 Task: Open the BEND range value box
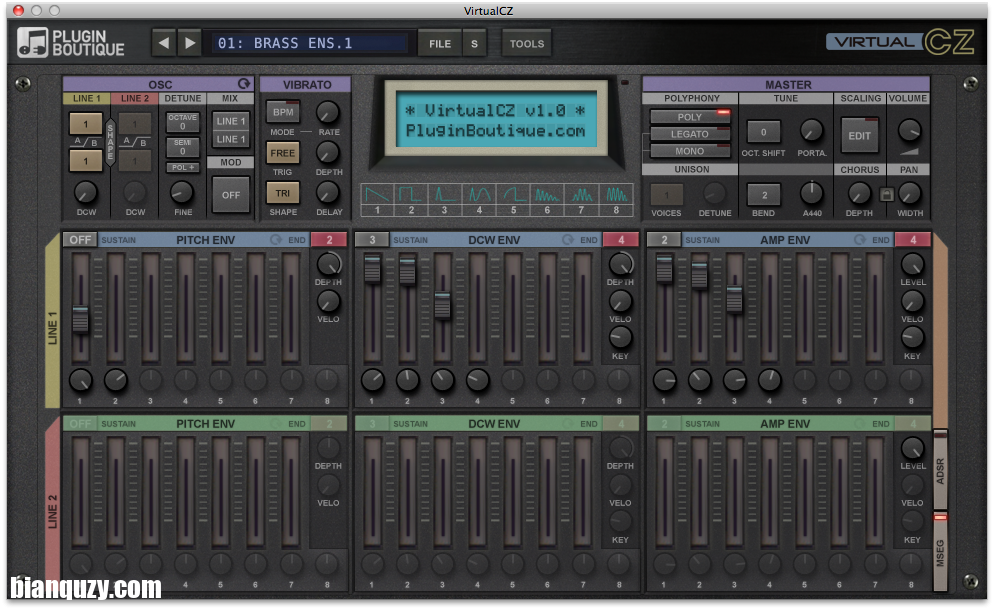pyautogui.click(x=764, y=195)
